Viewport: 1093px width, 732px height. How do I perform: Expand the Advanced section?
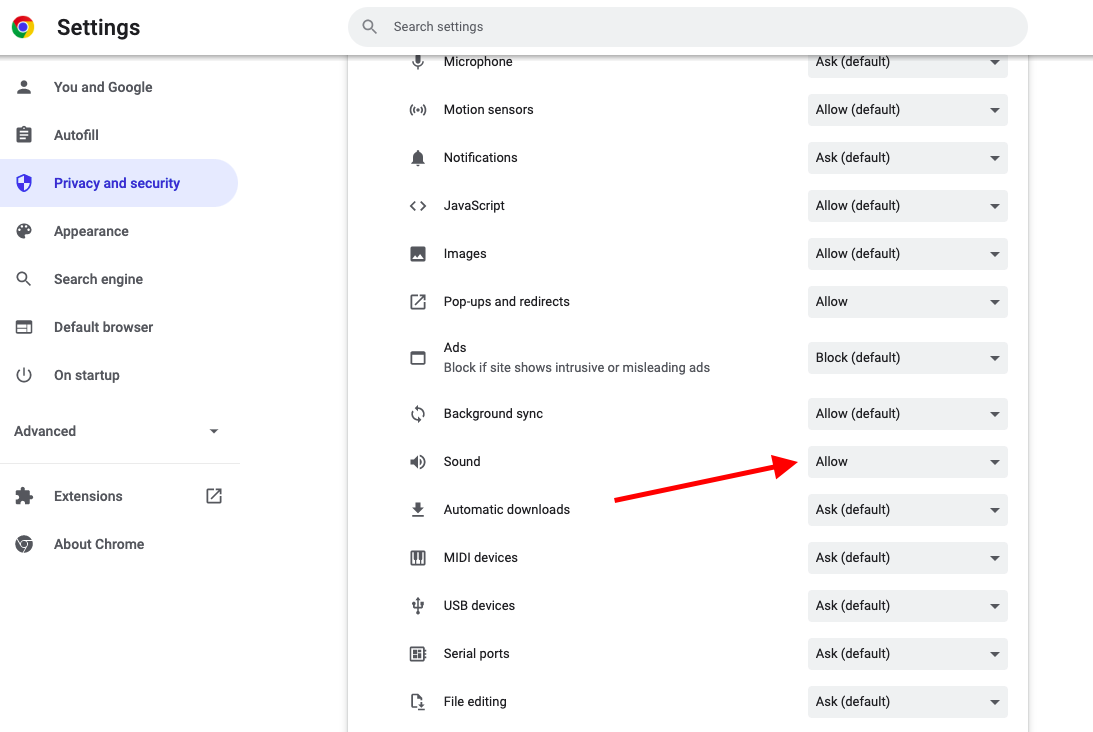point(120,431)
